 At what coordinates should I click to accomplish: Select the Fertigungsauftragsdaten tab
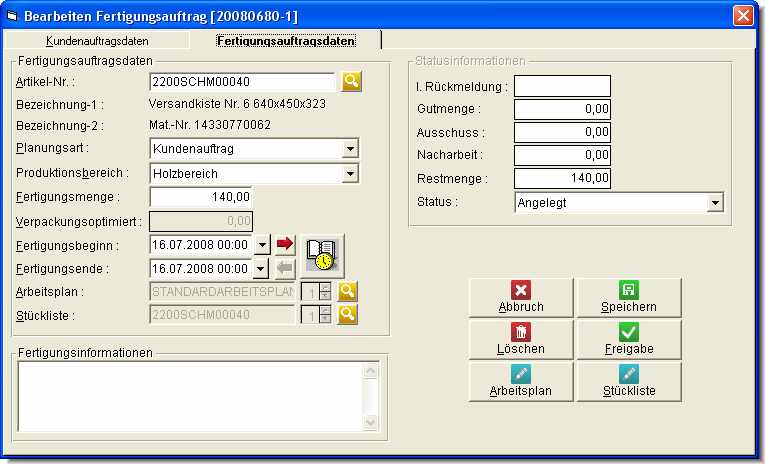coord(286,41)
